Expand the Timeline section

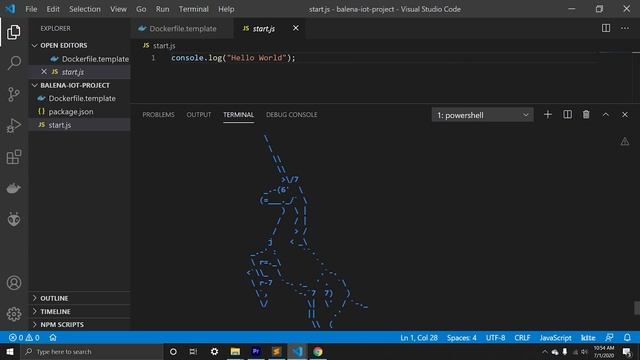coord(51,311)
